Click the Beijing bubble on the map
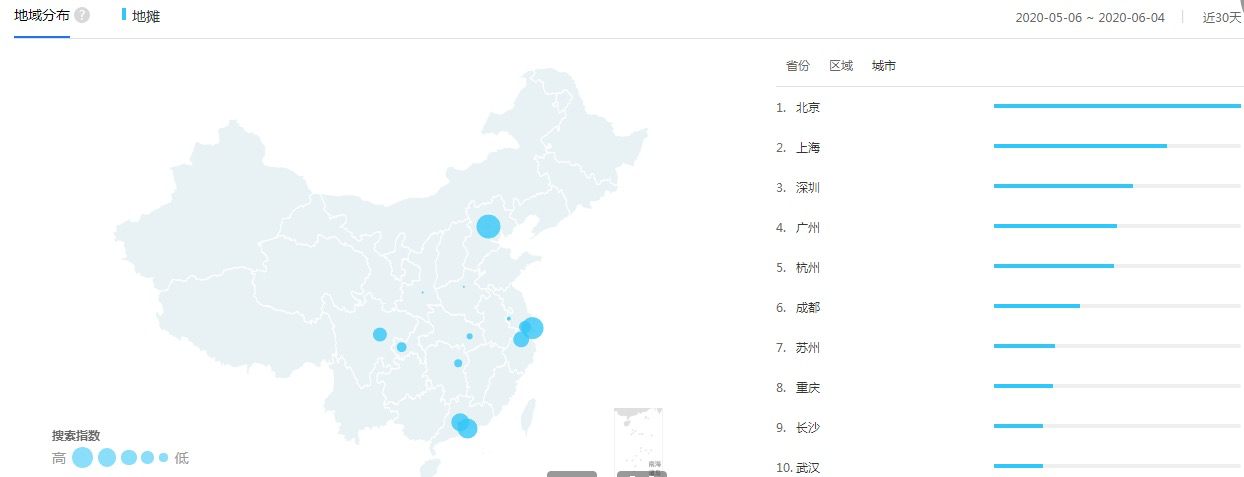1244x477 pixels. pyautogui.click(x=488, y=226)
